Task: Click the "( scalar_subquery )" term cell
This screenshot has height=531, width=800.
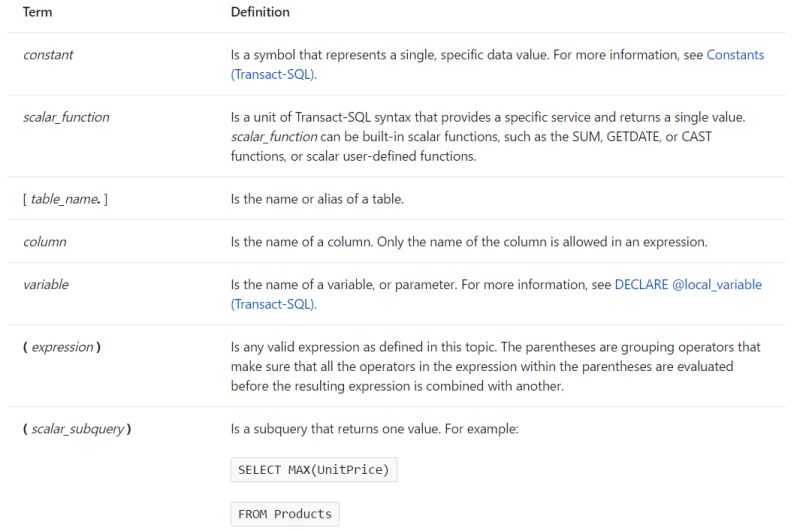Action: click(77, 429)
